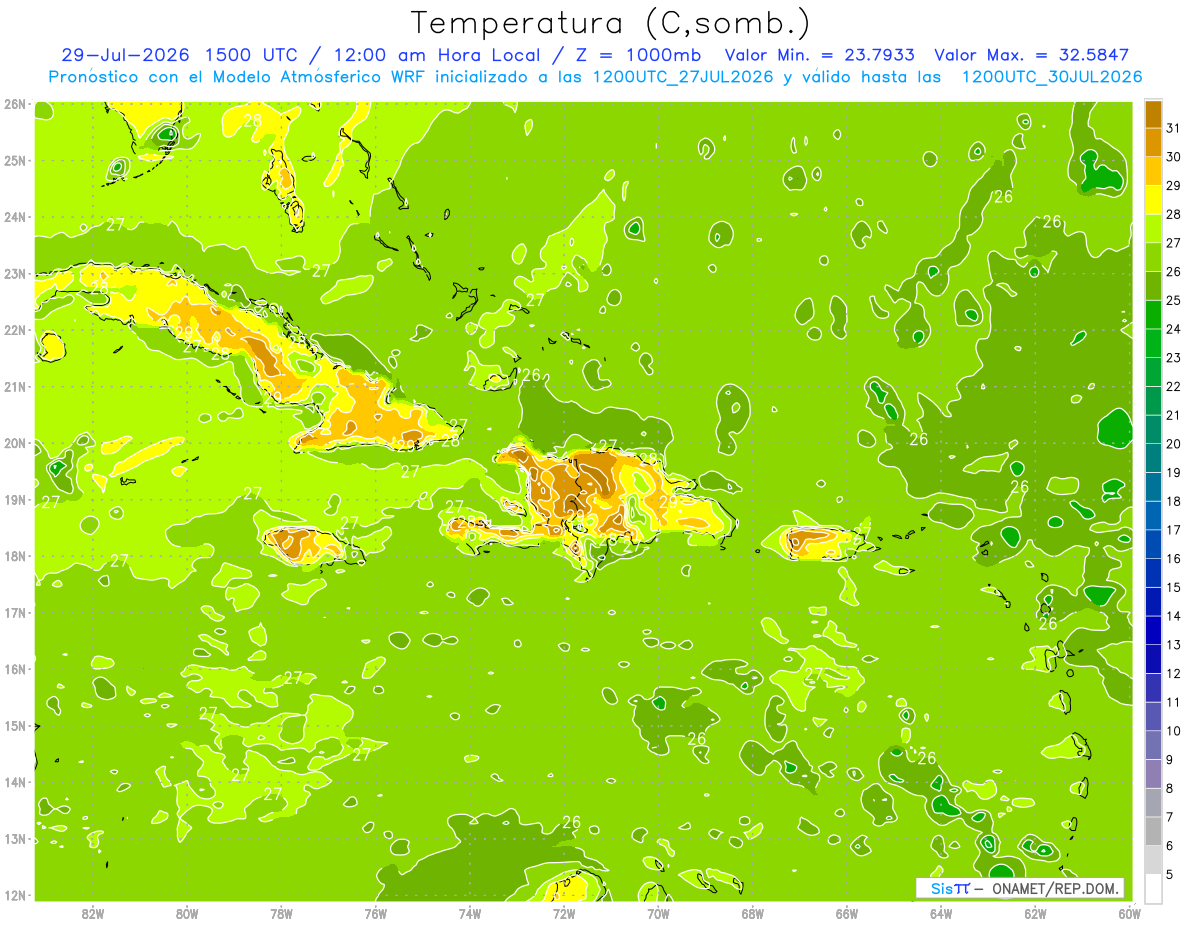Pick the colorbar segment between 30 and 31
The height and width of the screenshot is (927, 1200).
tap(1153, 142)
